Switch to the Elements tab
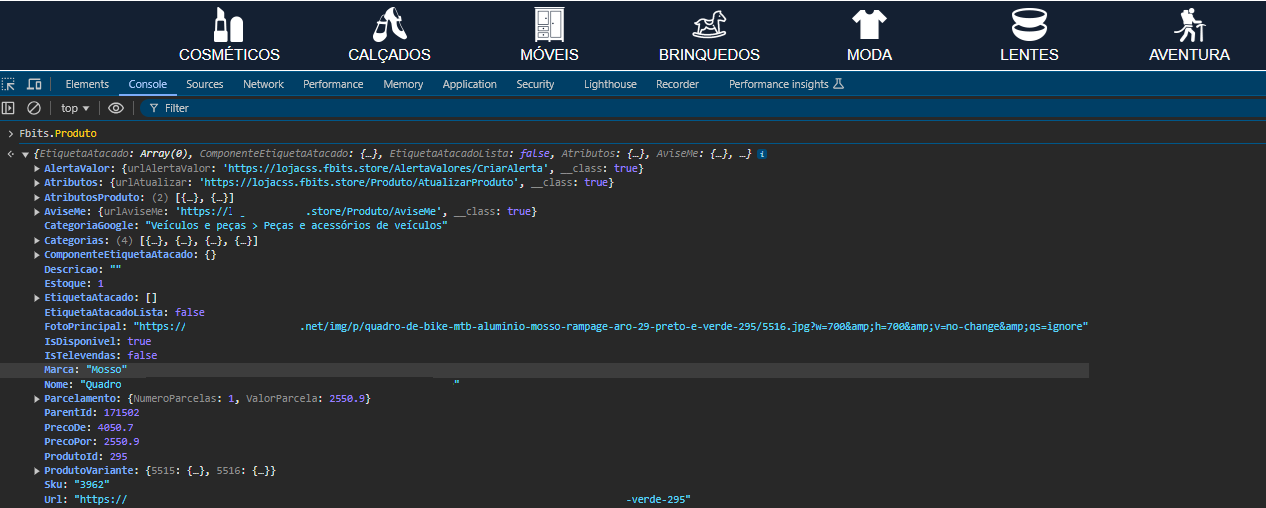Viewport: 1266px width, 508px height. 87,84
